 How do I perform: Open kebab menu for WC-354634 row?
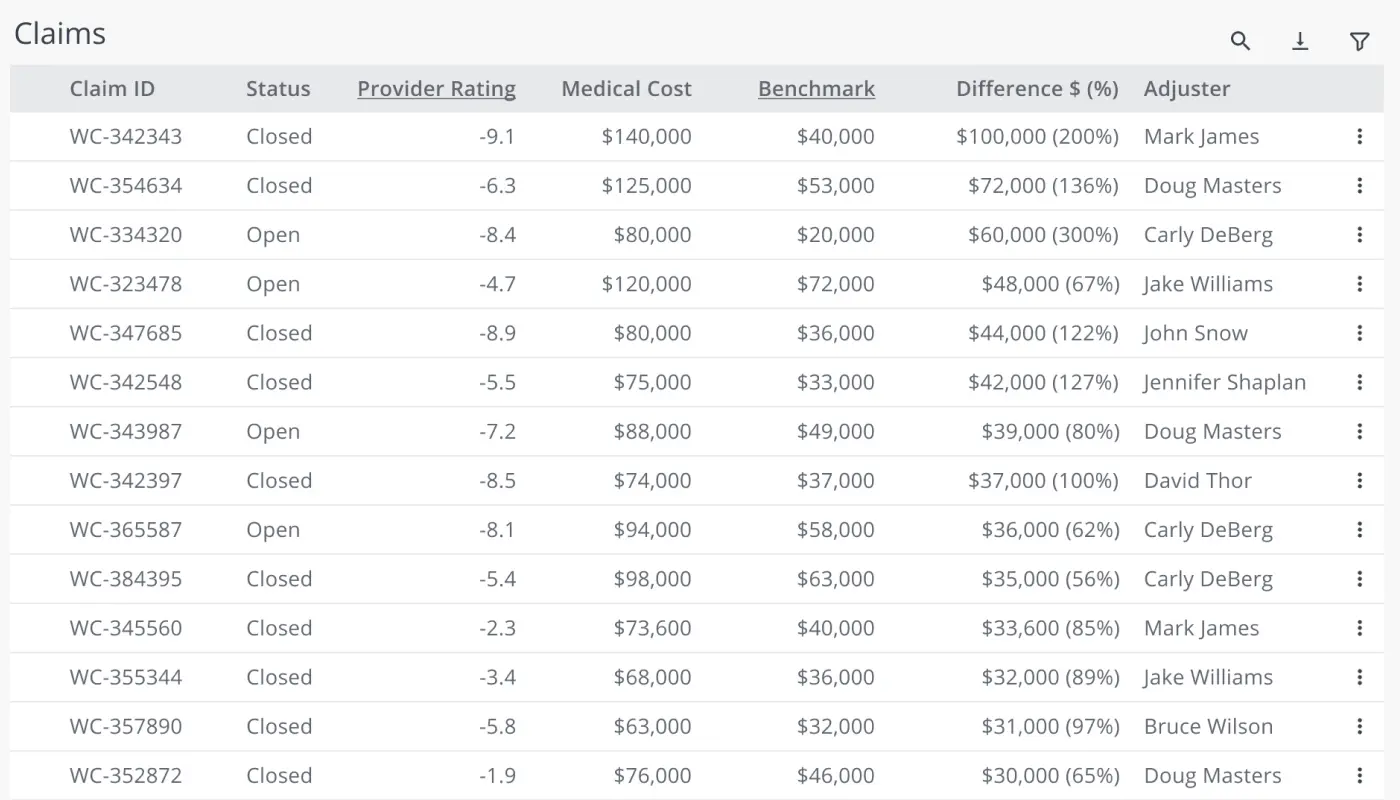coord(1359,186)
